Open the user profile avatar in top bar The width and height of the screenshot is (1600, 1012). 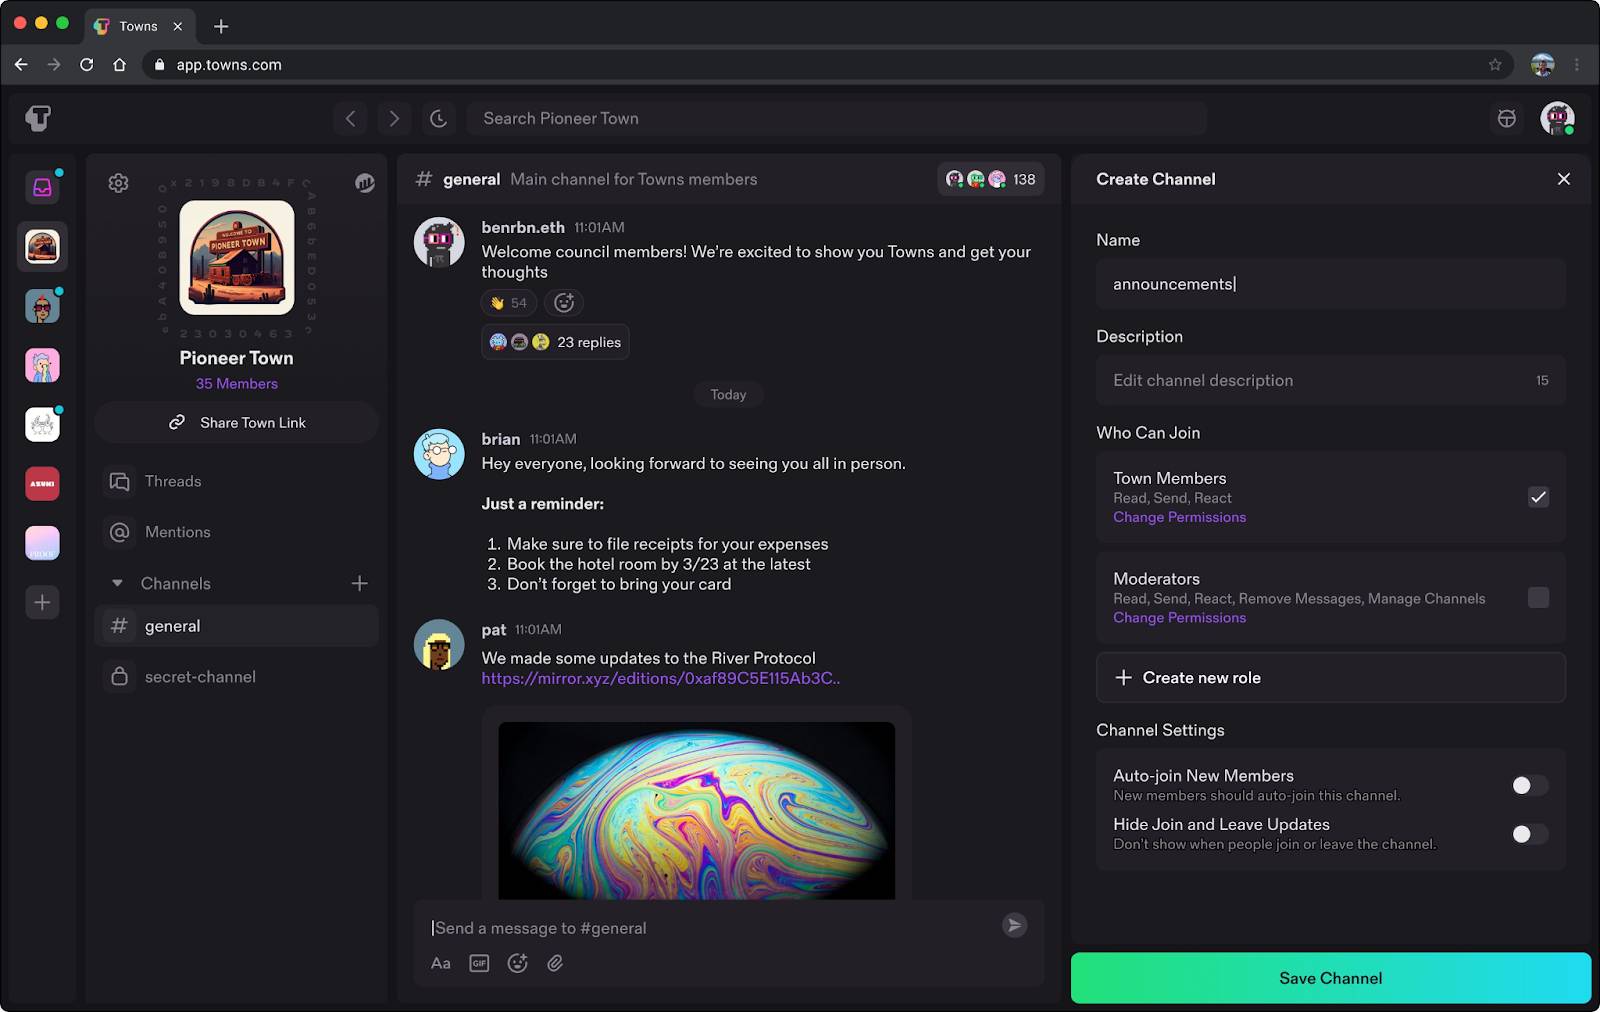1557,118
